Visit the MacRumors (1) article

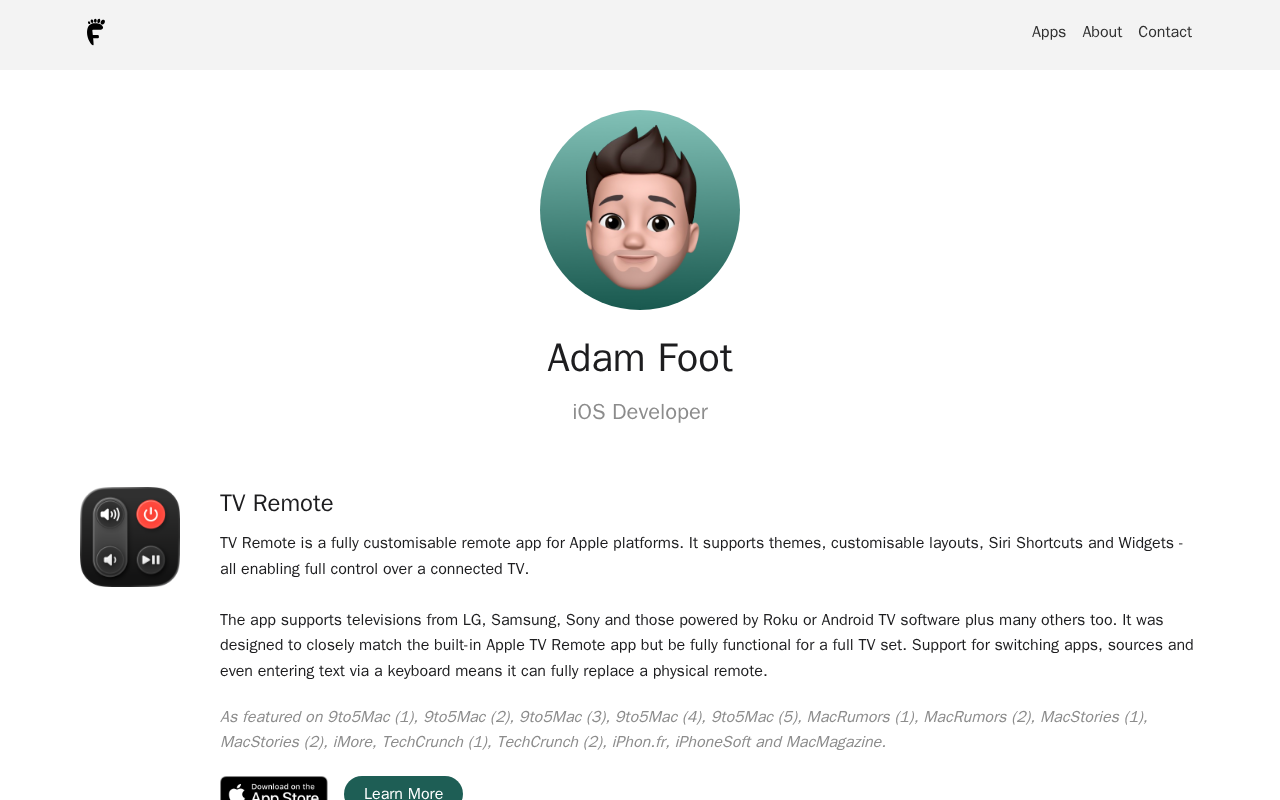tap(861, 717)
